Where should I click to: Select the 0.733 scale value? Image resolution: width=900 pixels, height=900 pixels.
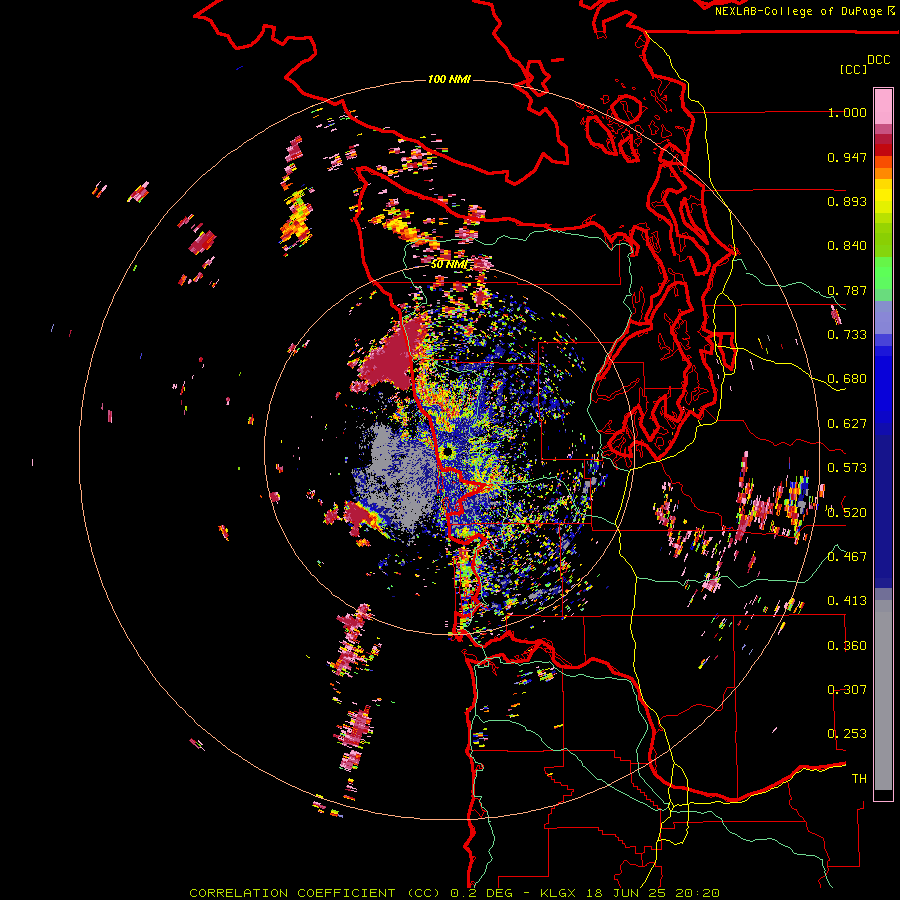pyautogui.click(x=847, y=335)
